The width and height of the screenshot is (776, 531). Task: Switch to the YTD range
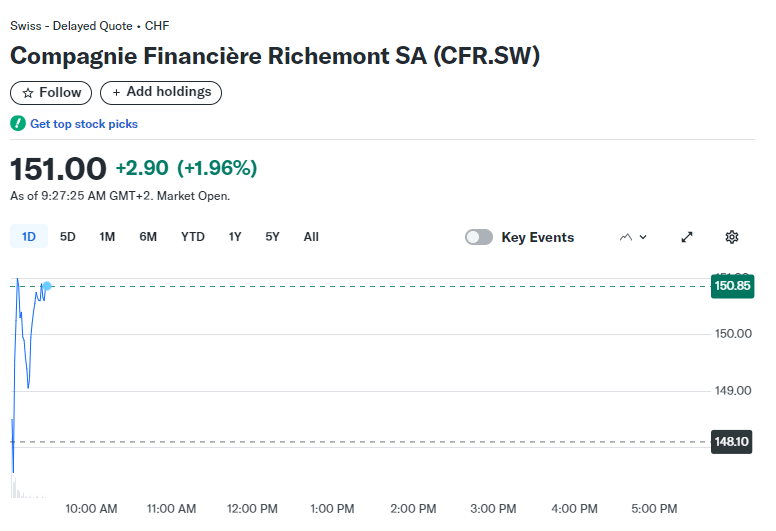pyautogui.click(x=193, y=237)
